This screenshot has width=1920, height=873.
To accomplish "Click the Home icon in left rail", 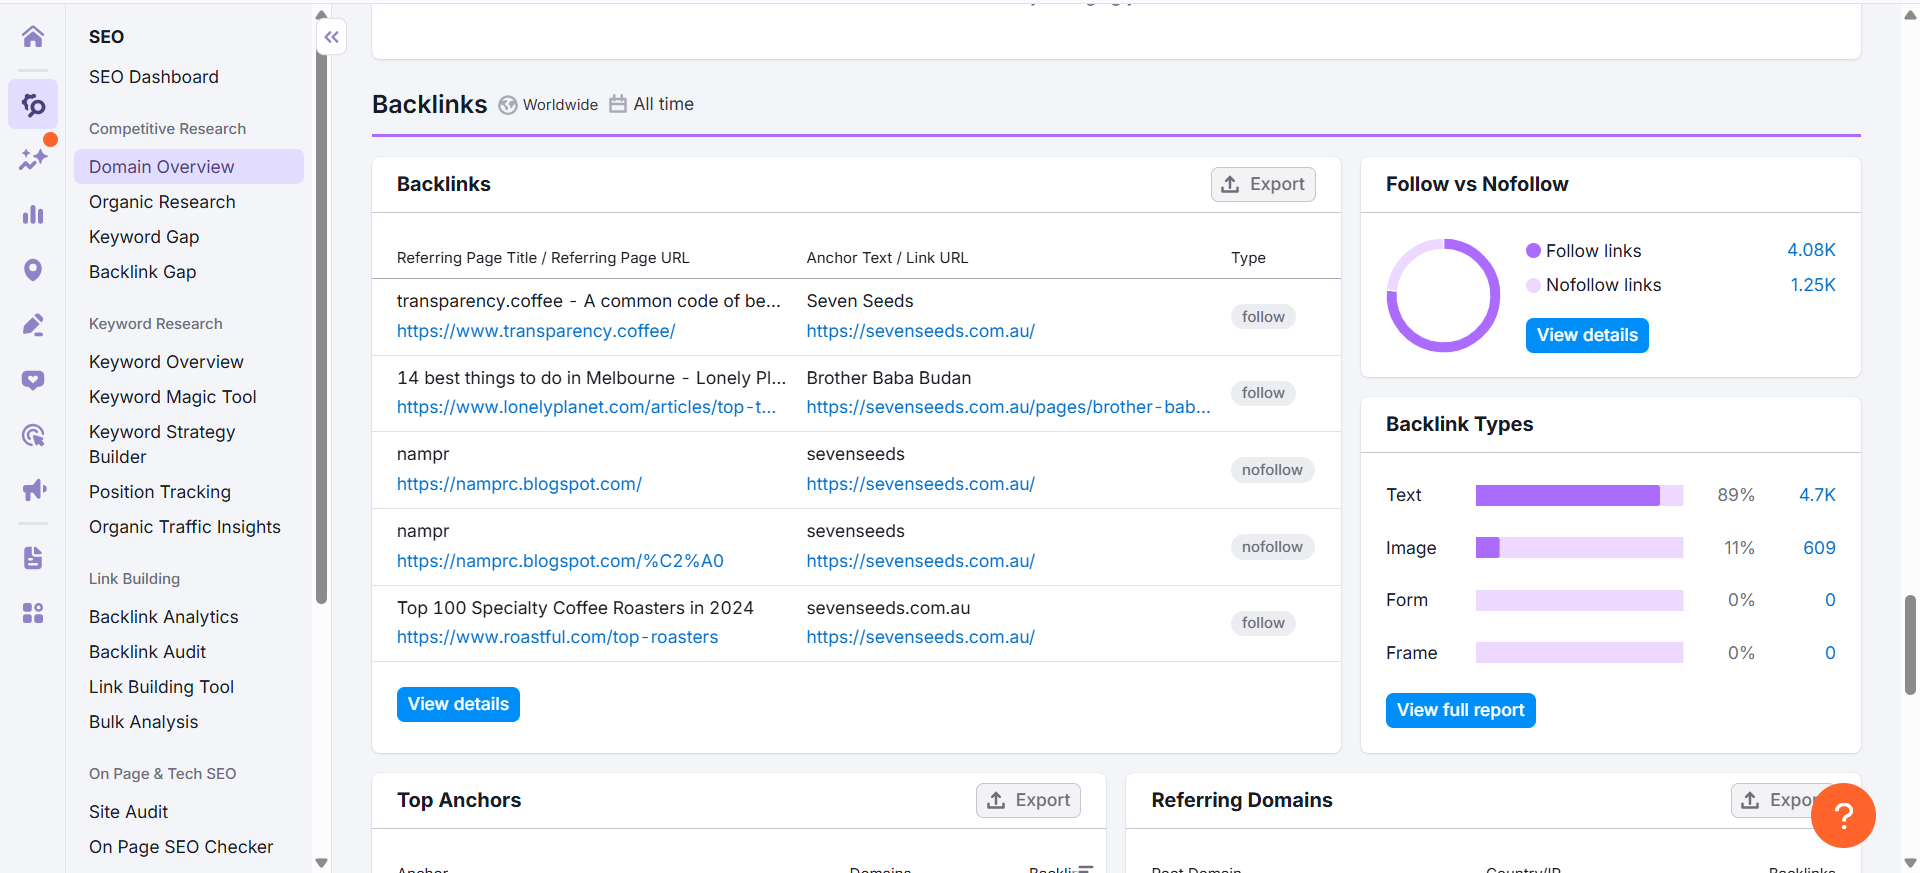I will (x=33, y=37).
